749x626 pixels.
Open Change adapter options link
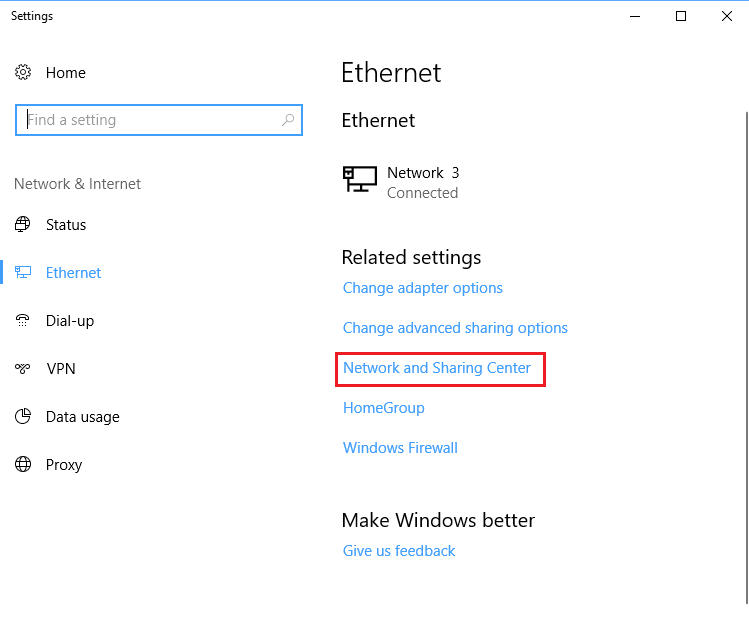tap(423, 288)
